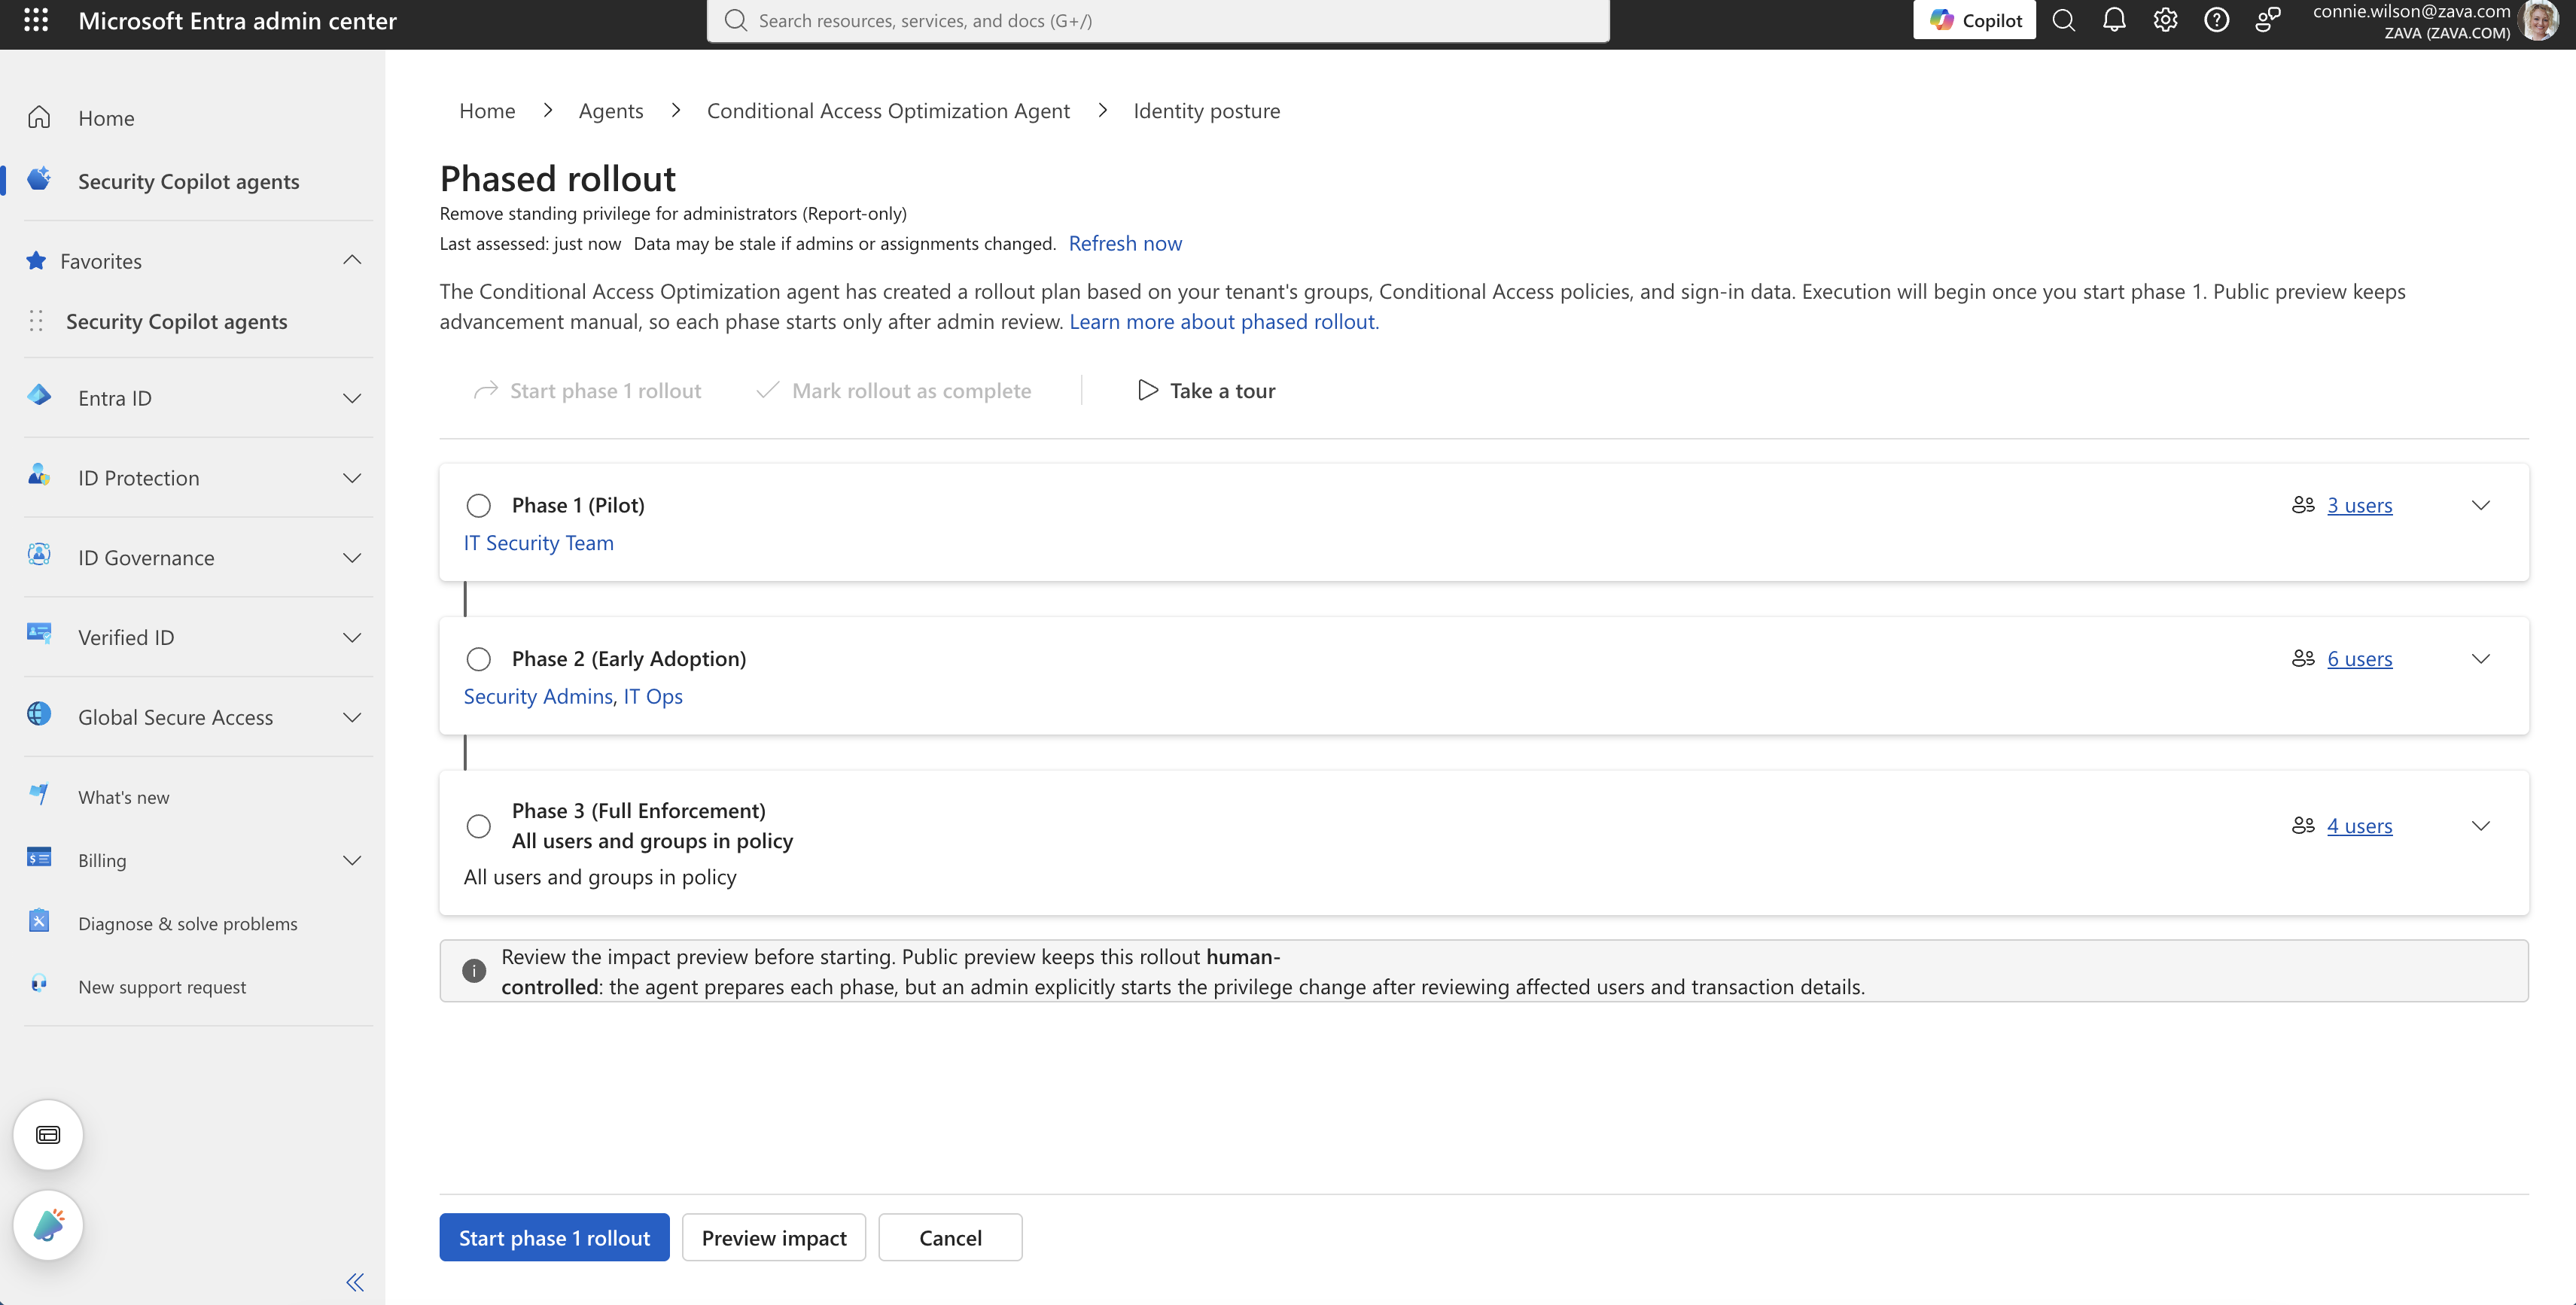Expand the Global Secure Access chevron
The image size is (2576, 1305).
352,718
